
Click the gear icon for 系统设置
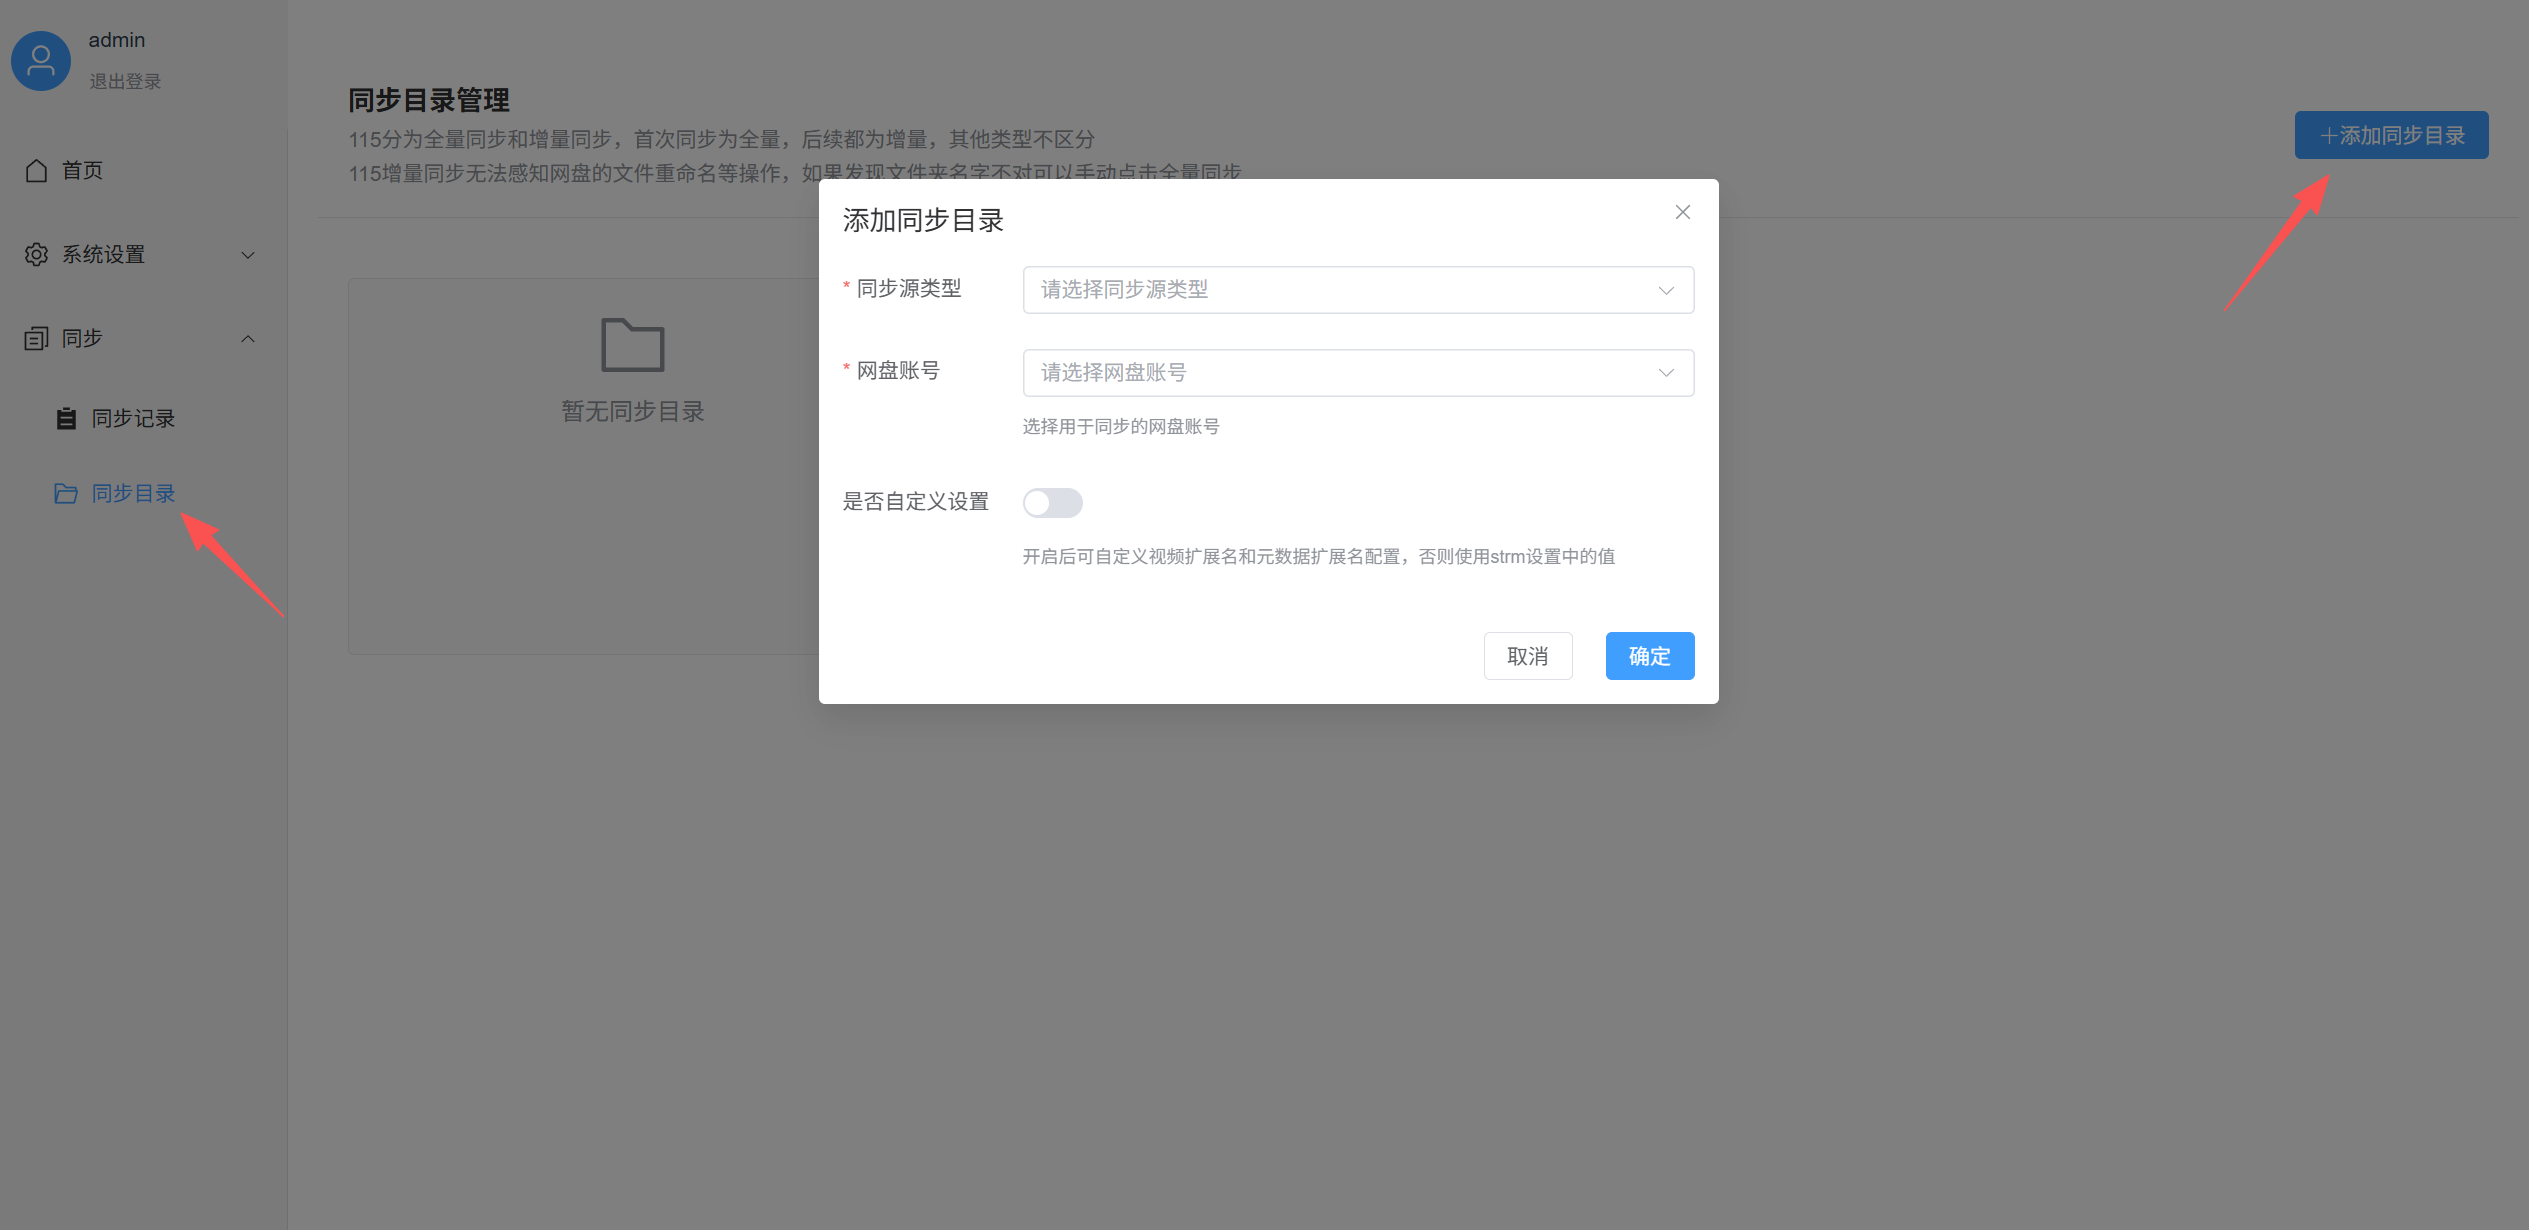click(x=37, y=255)
